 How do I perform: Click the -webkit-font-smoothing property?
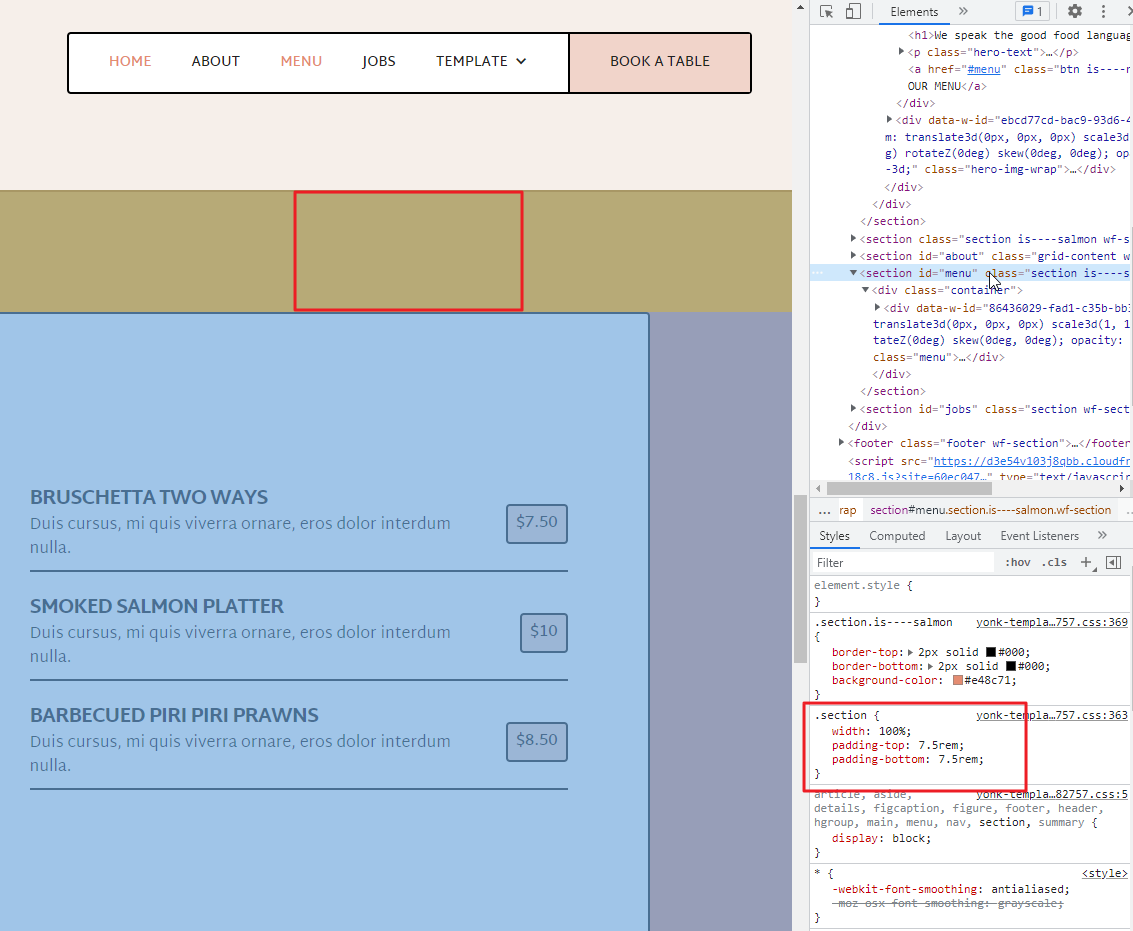pos(906,889)
